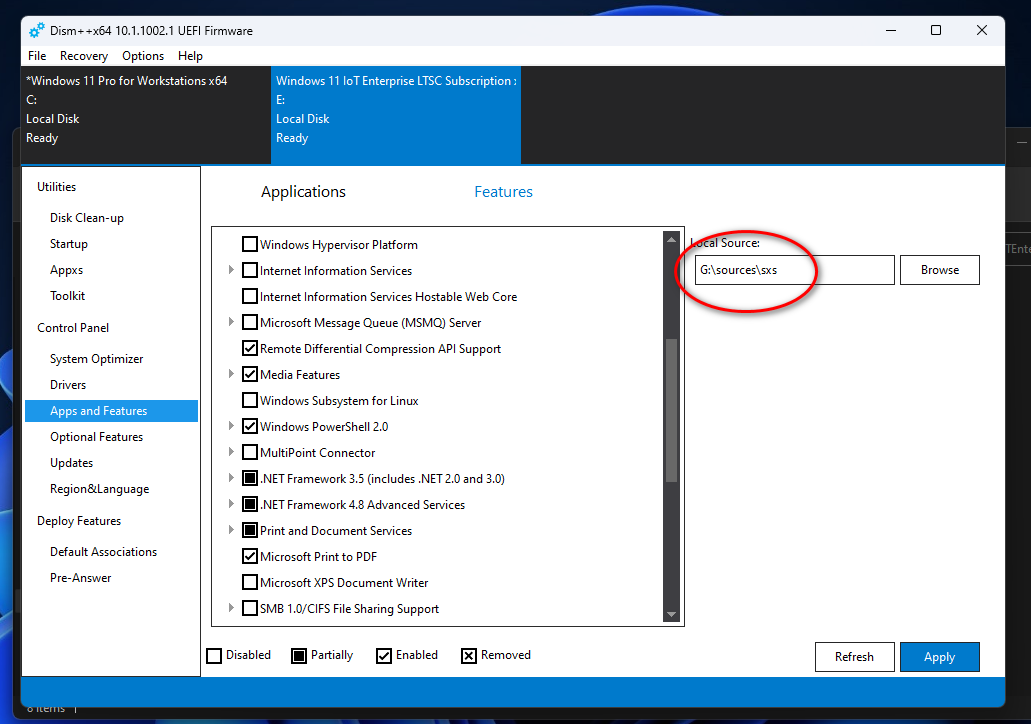Switch to the Features tab

tap(503, 191)
